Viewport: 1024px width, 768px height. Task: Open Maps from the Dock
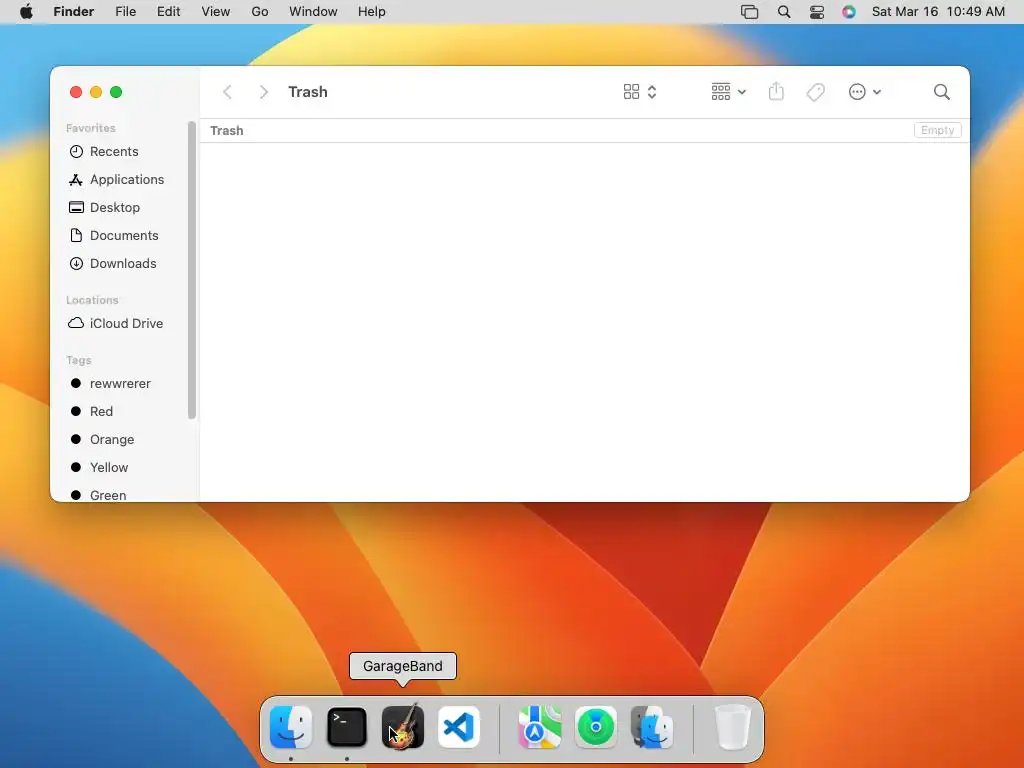tap(540, 727)
